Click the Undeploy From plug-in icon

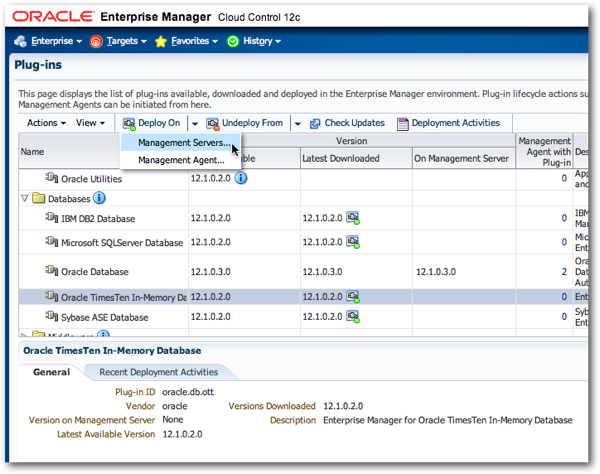(213, 124)
